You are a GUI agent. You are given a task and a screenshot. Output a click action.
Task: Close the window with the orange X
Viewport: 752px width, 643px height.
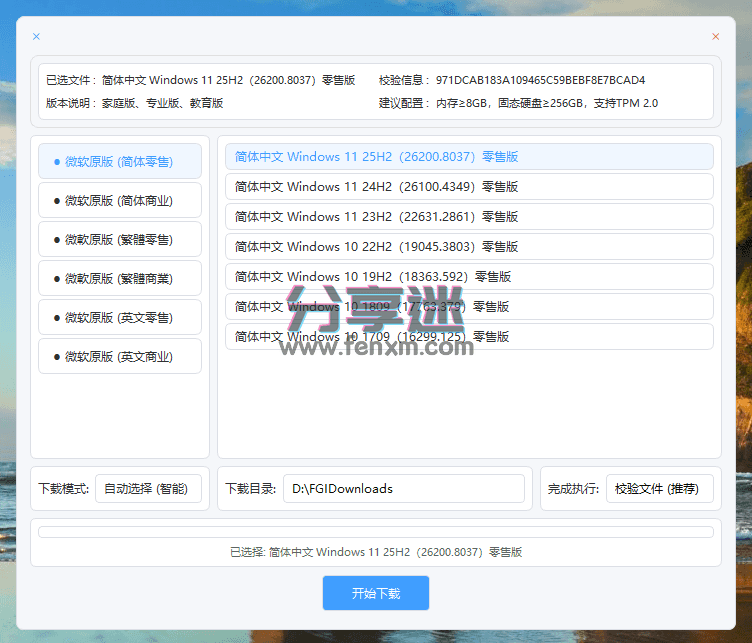click(715, 36)
